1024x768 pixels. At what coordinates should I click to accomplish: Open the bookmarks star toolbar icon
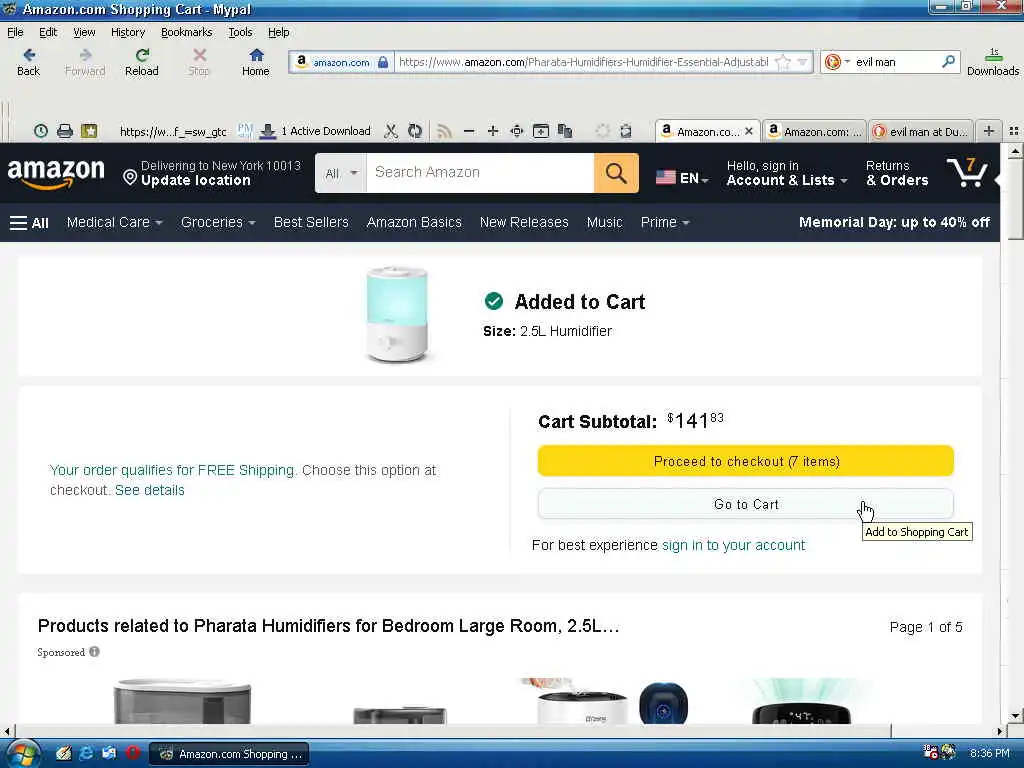pyautogui.click(x=89, y=131)
